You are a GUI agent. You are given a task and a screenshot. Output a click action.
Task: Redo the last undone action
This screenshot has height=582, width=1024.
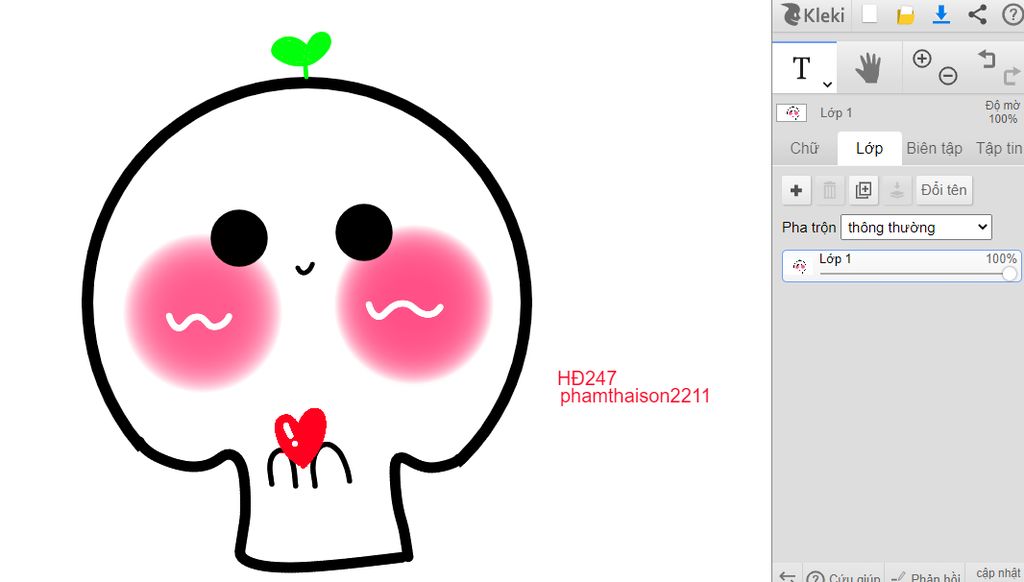[x=1012, y=76]
